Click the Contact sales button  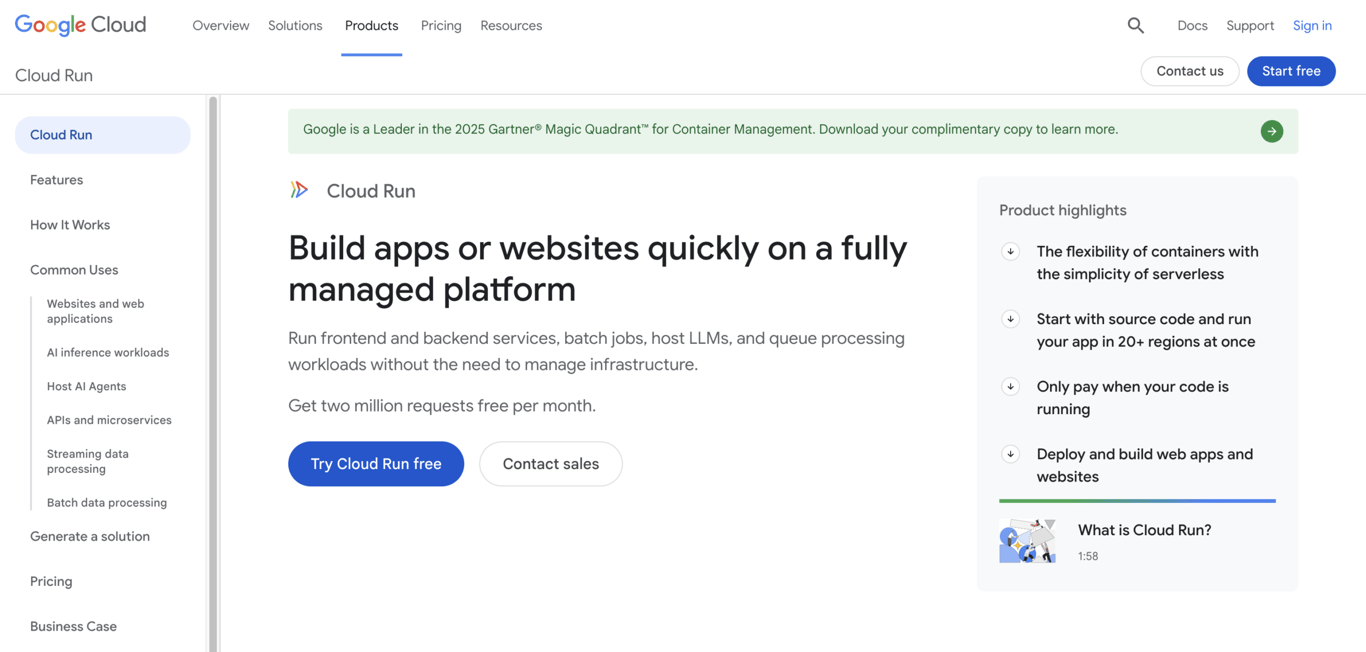click(x=551, y=464)
